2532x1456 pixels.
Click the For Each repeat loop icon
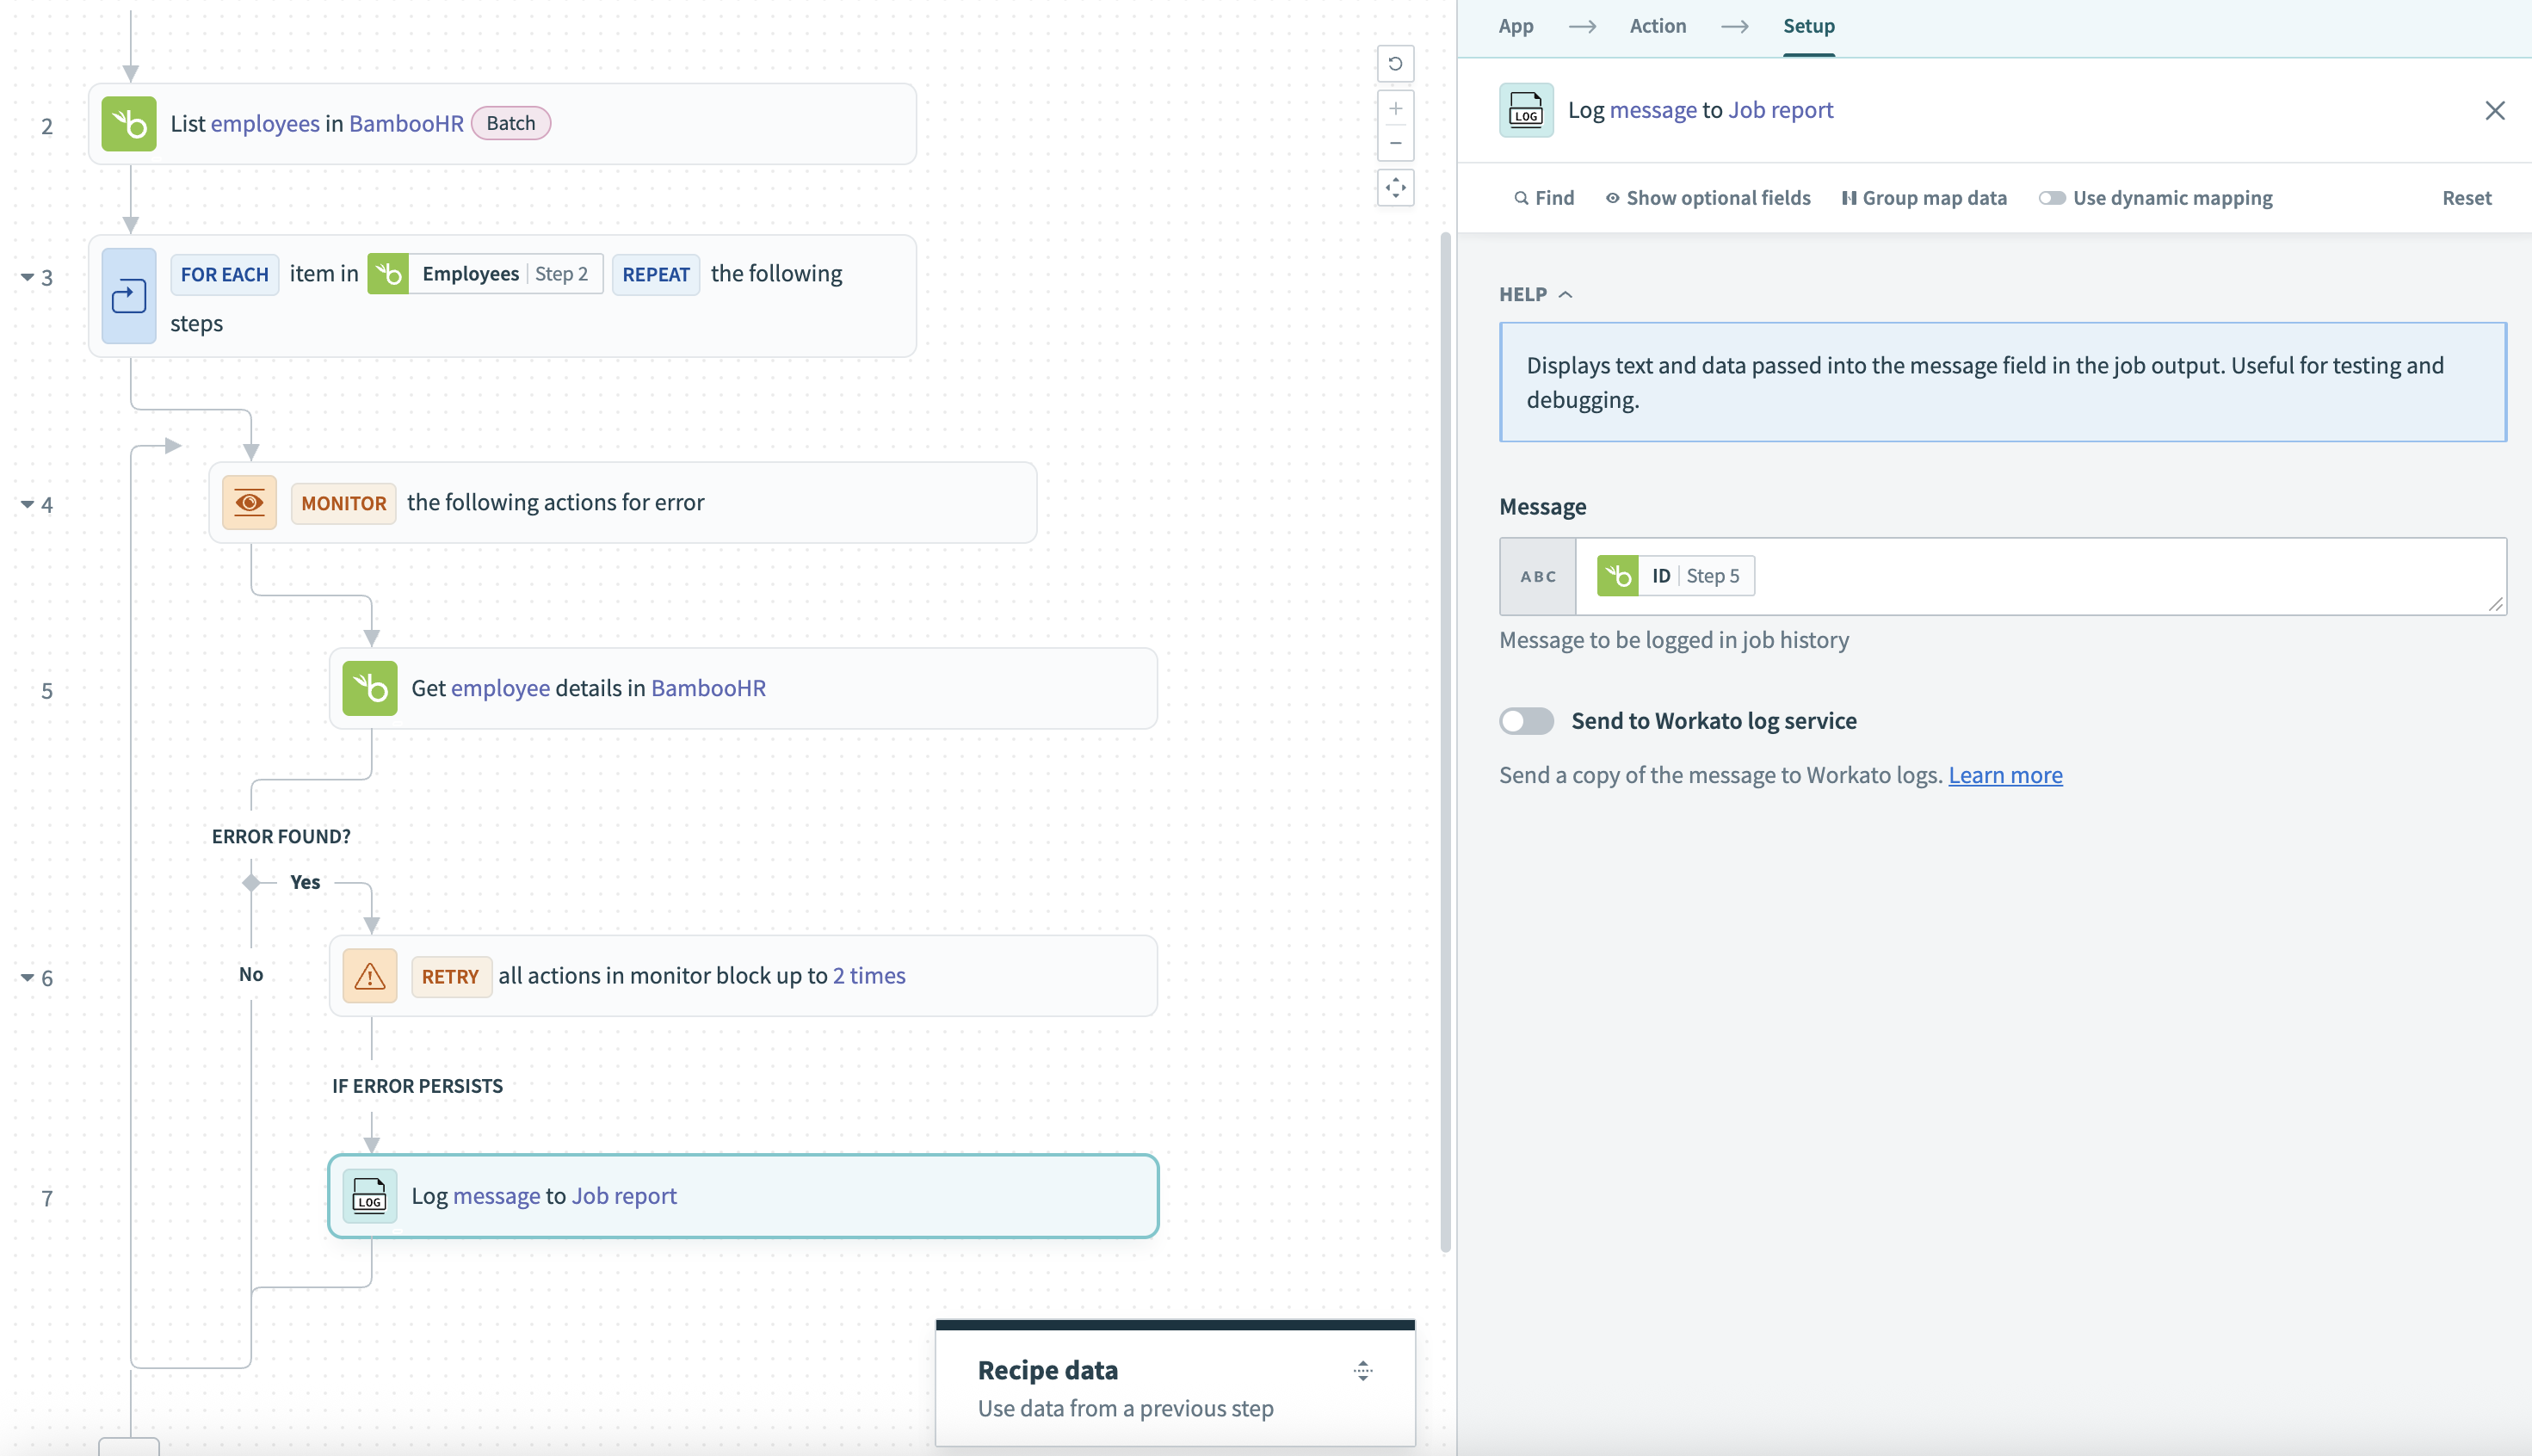(129, 297)
